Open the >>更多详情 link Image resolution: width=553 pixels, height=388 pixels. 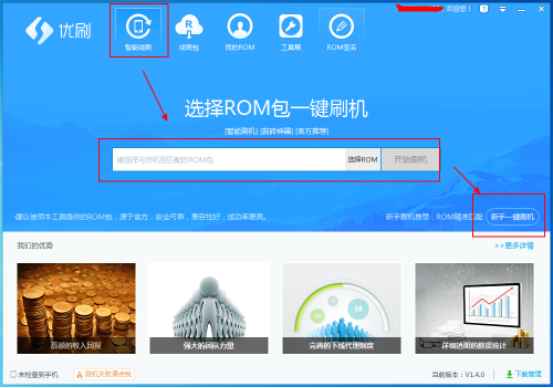514,245
